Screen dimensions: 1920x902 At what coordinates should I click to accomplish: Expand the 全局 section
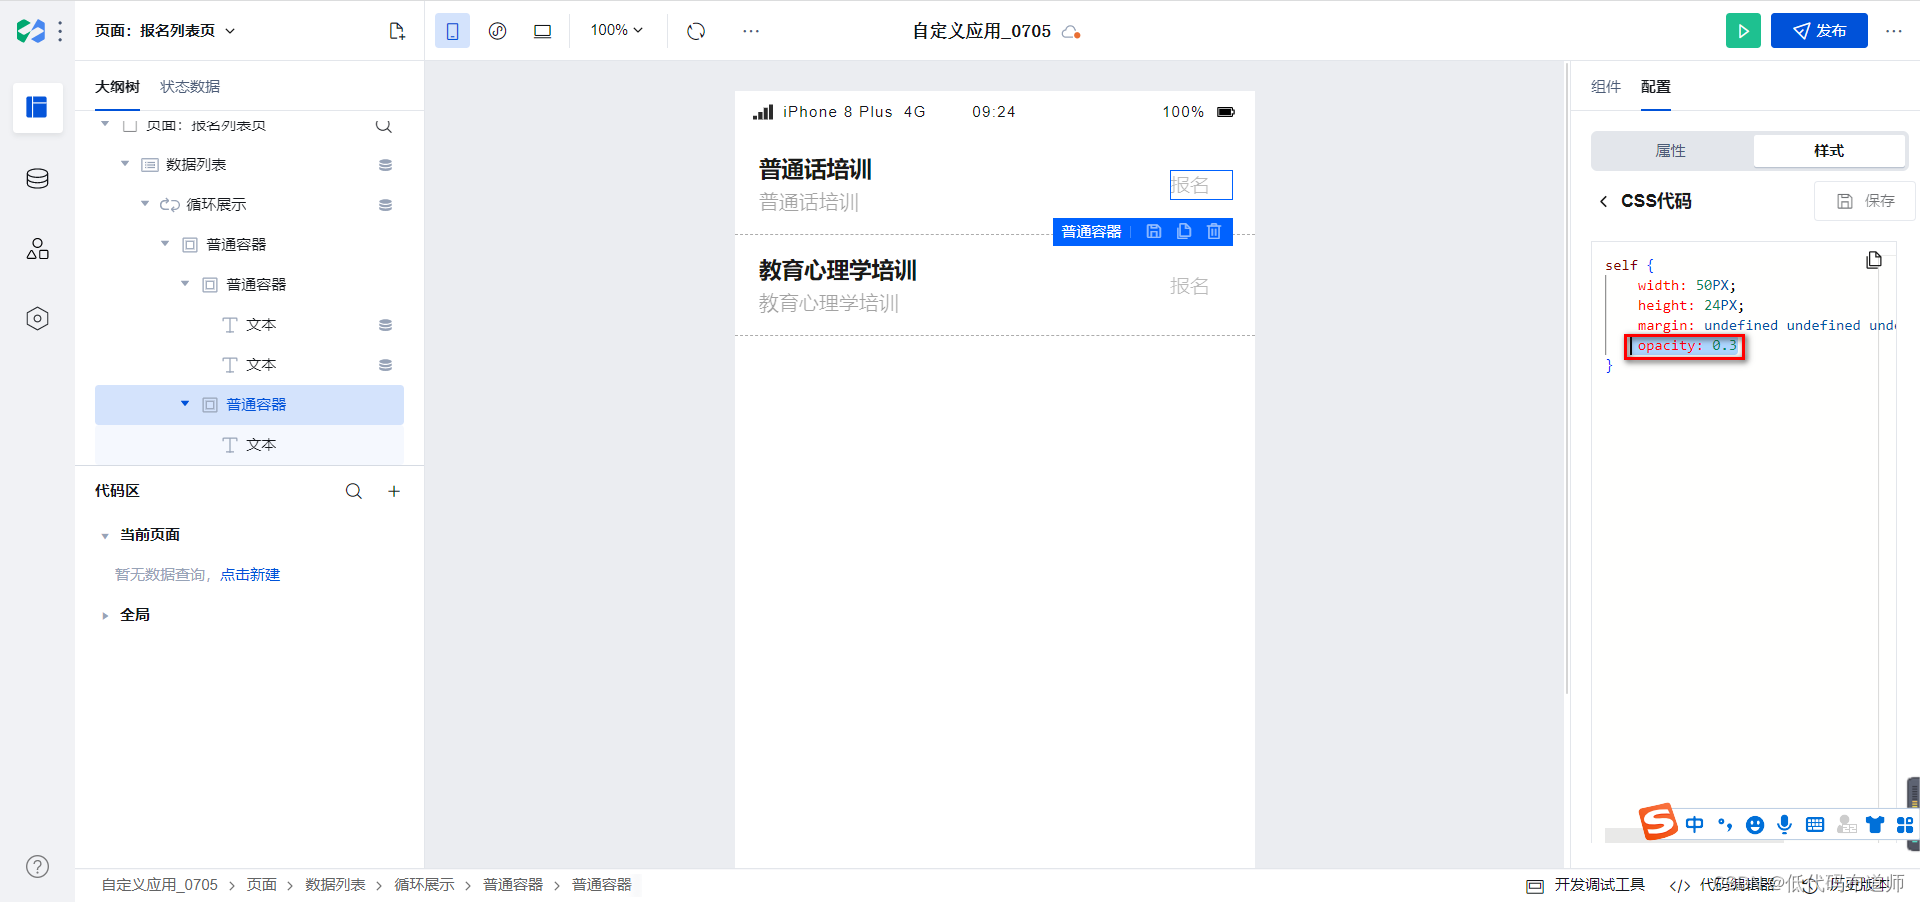[x=105, y=616]
